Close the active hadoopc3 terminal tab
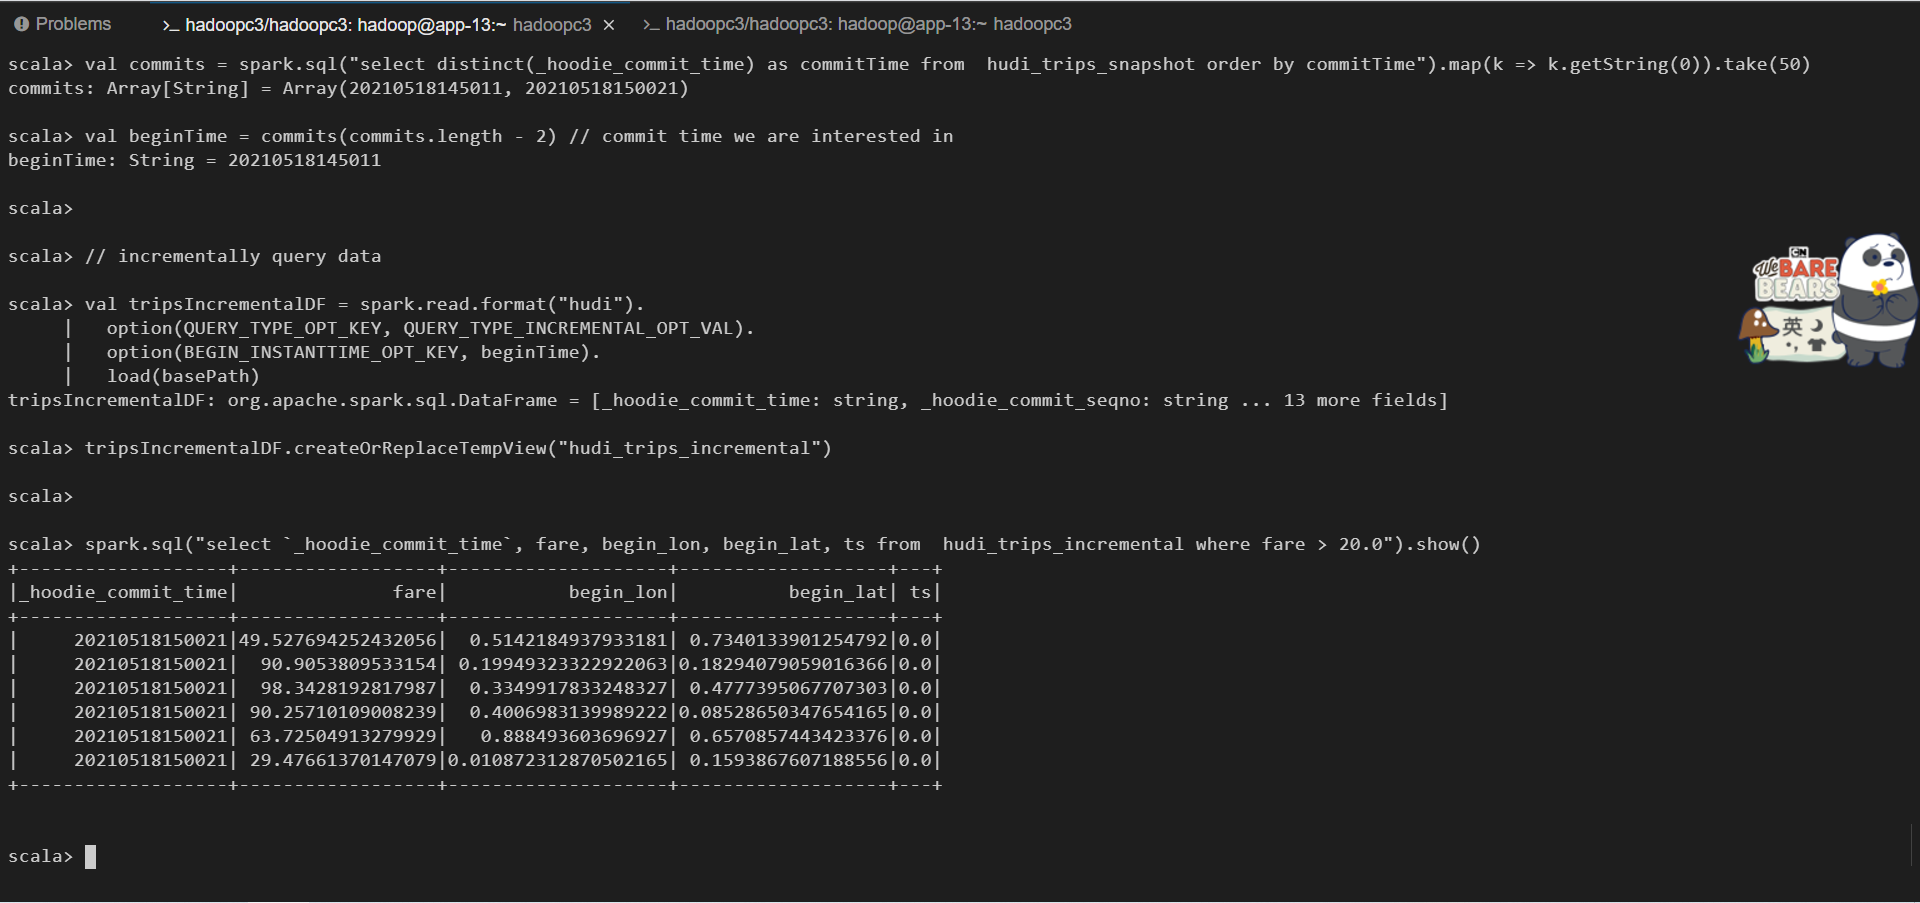Screen dimensions: 1920x903 coord(609,25)
